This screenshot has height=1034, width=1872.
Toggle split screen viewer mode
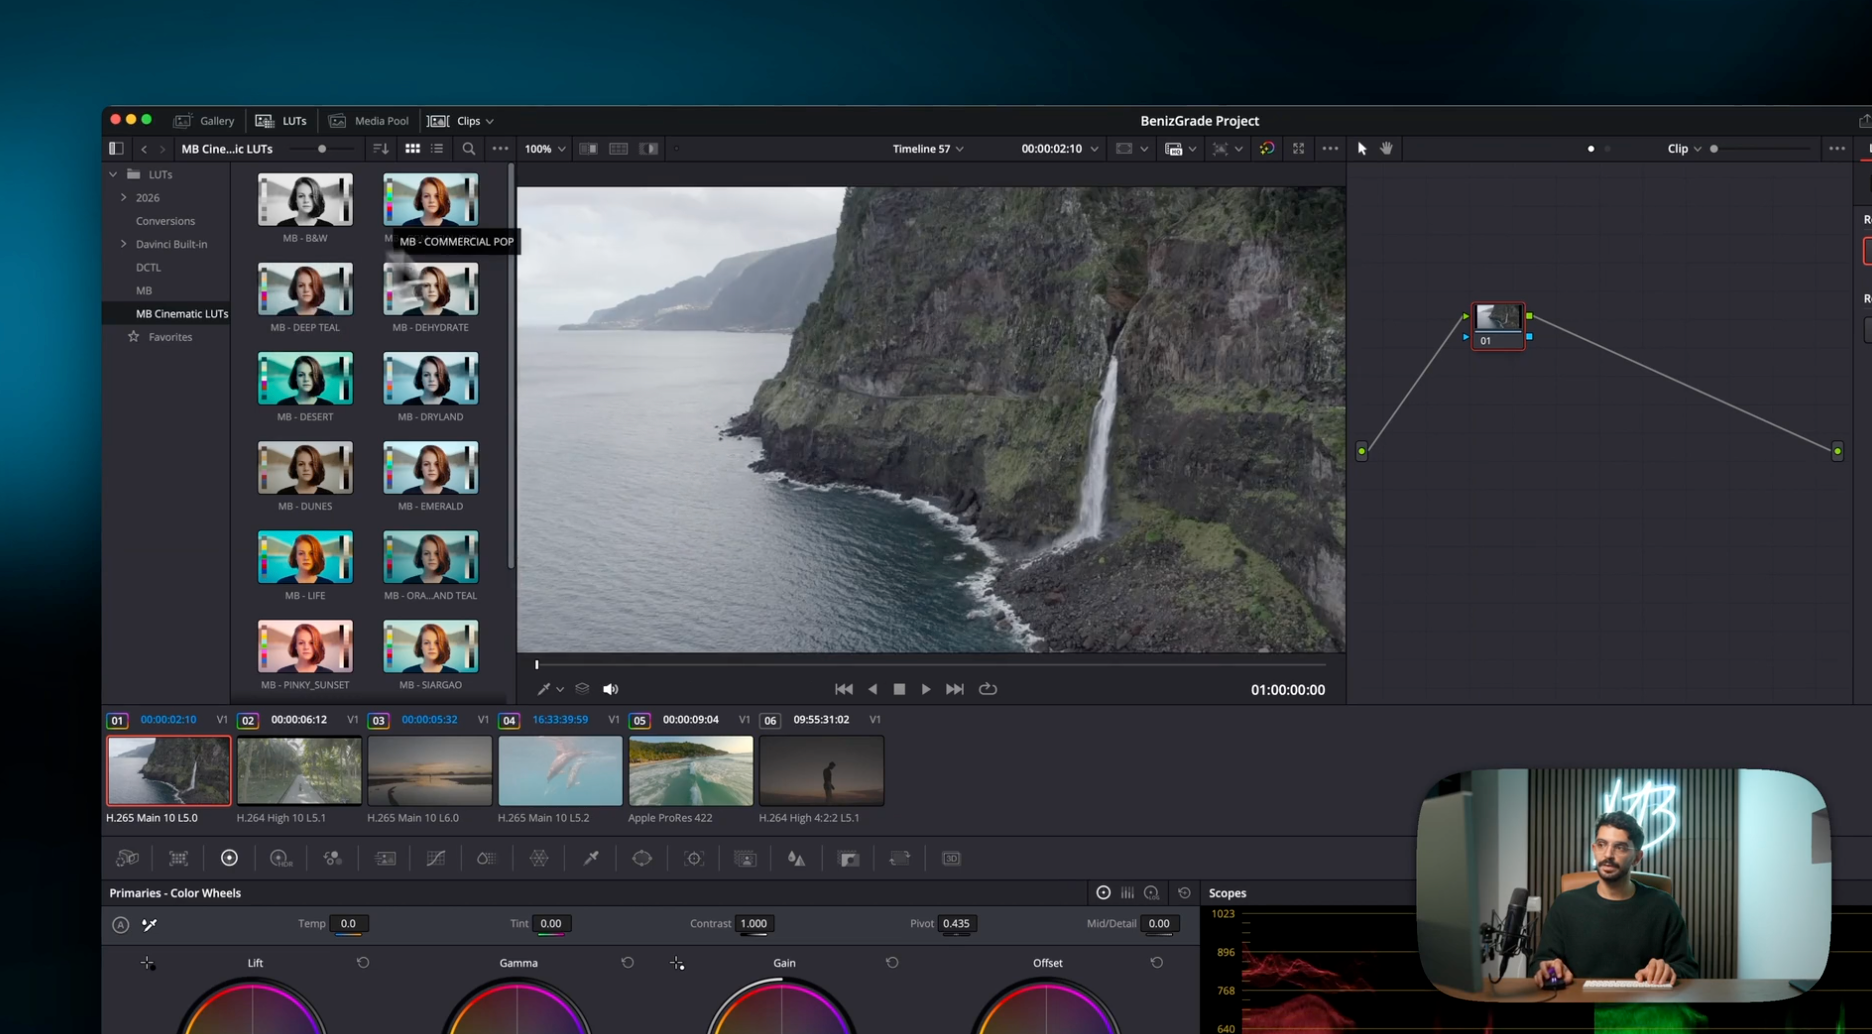[x=619, y=149]
